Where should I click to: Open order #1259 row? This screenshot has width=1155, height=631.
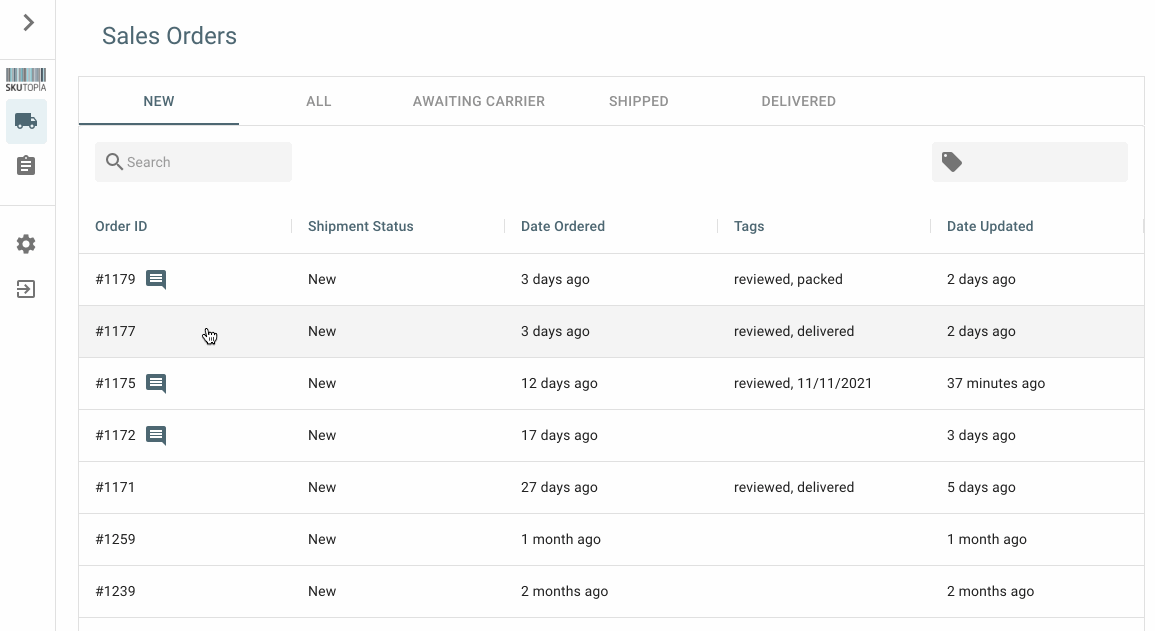click(x=115, y=540)
